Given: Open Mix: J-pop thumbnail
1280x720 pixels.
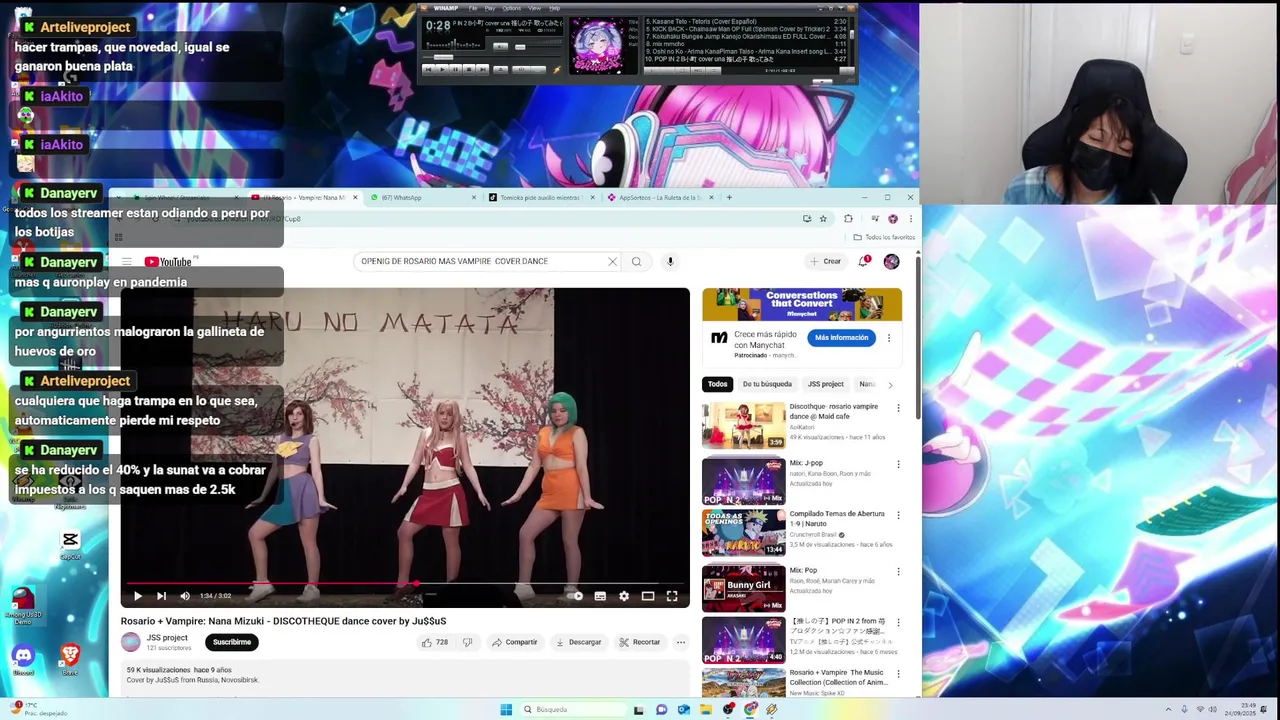Looking at the screenshot, I should [x=743, y=481].
